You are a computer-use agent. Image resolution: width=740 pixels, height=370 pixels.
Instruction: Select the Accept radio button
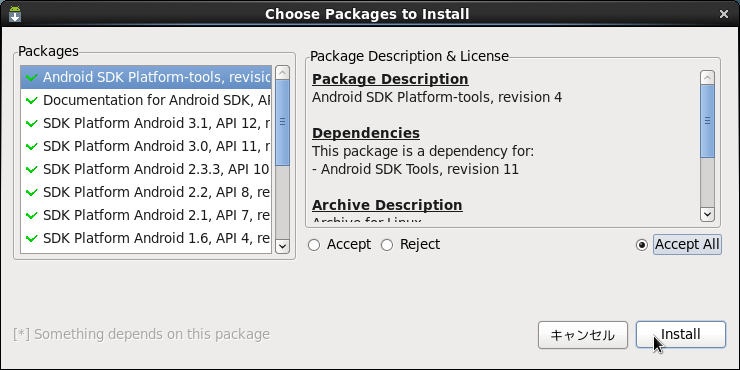pos(314,245)
